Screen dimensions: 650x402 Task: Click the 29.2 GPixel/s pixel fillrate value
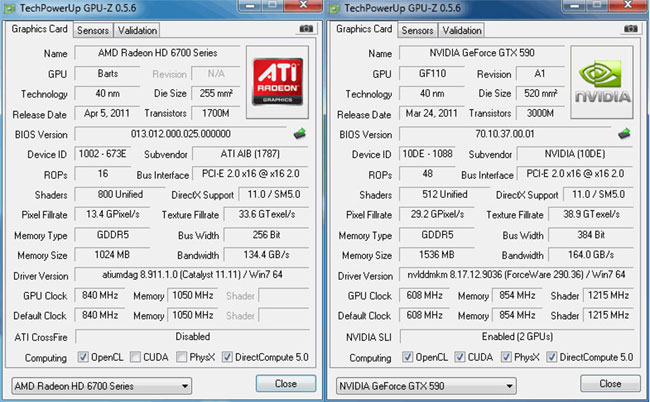click(437, 214)
